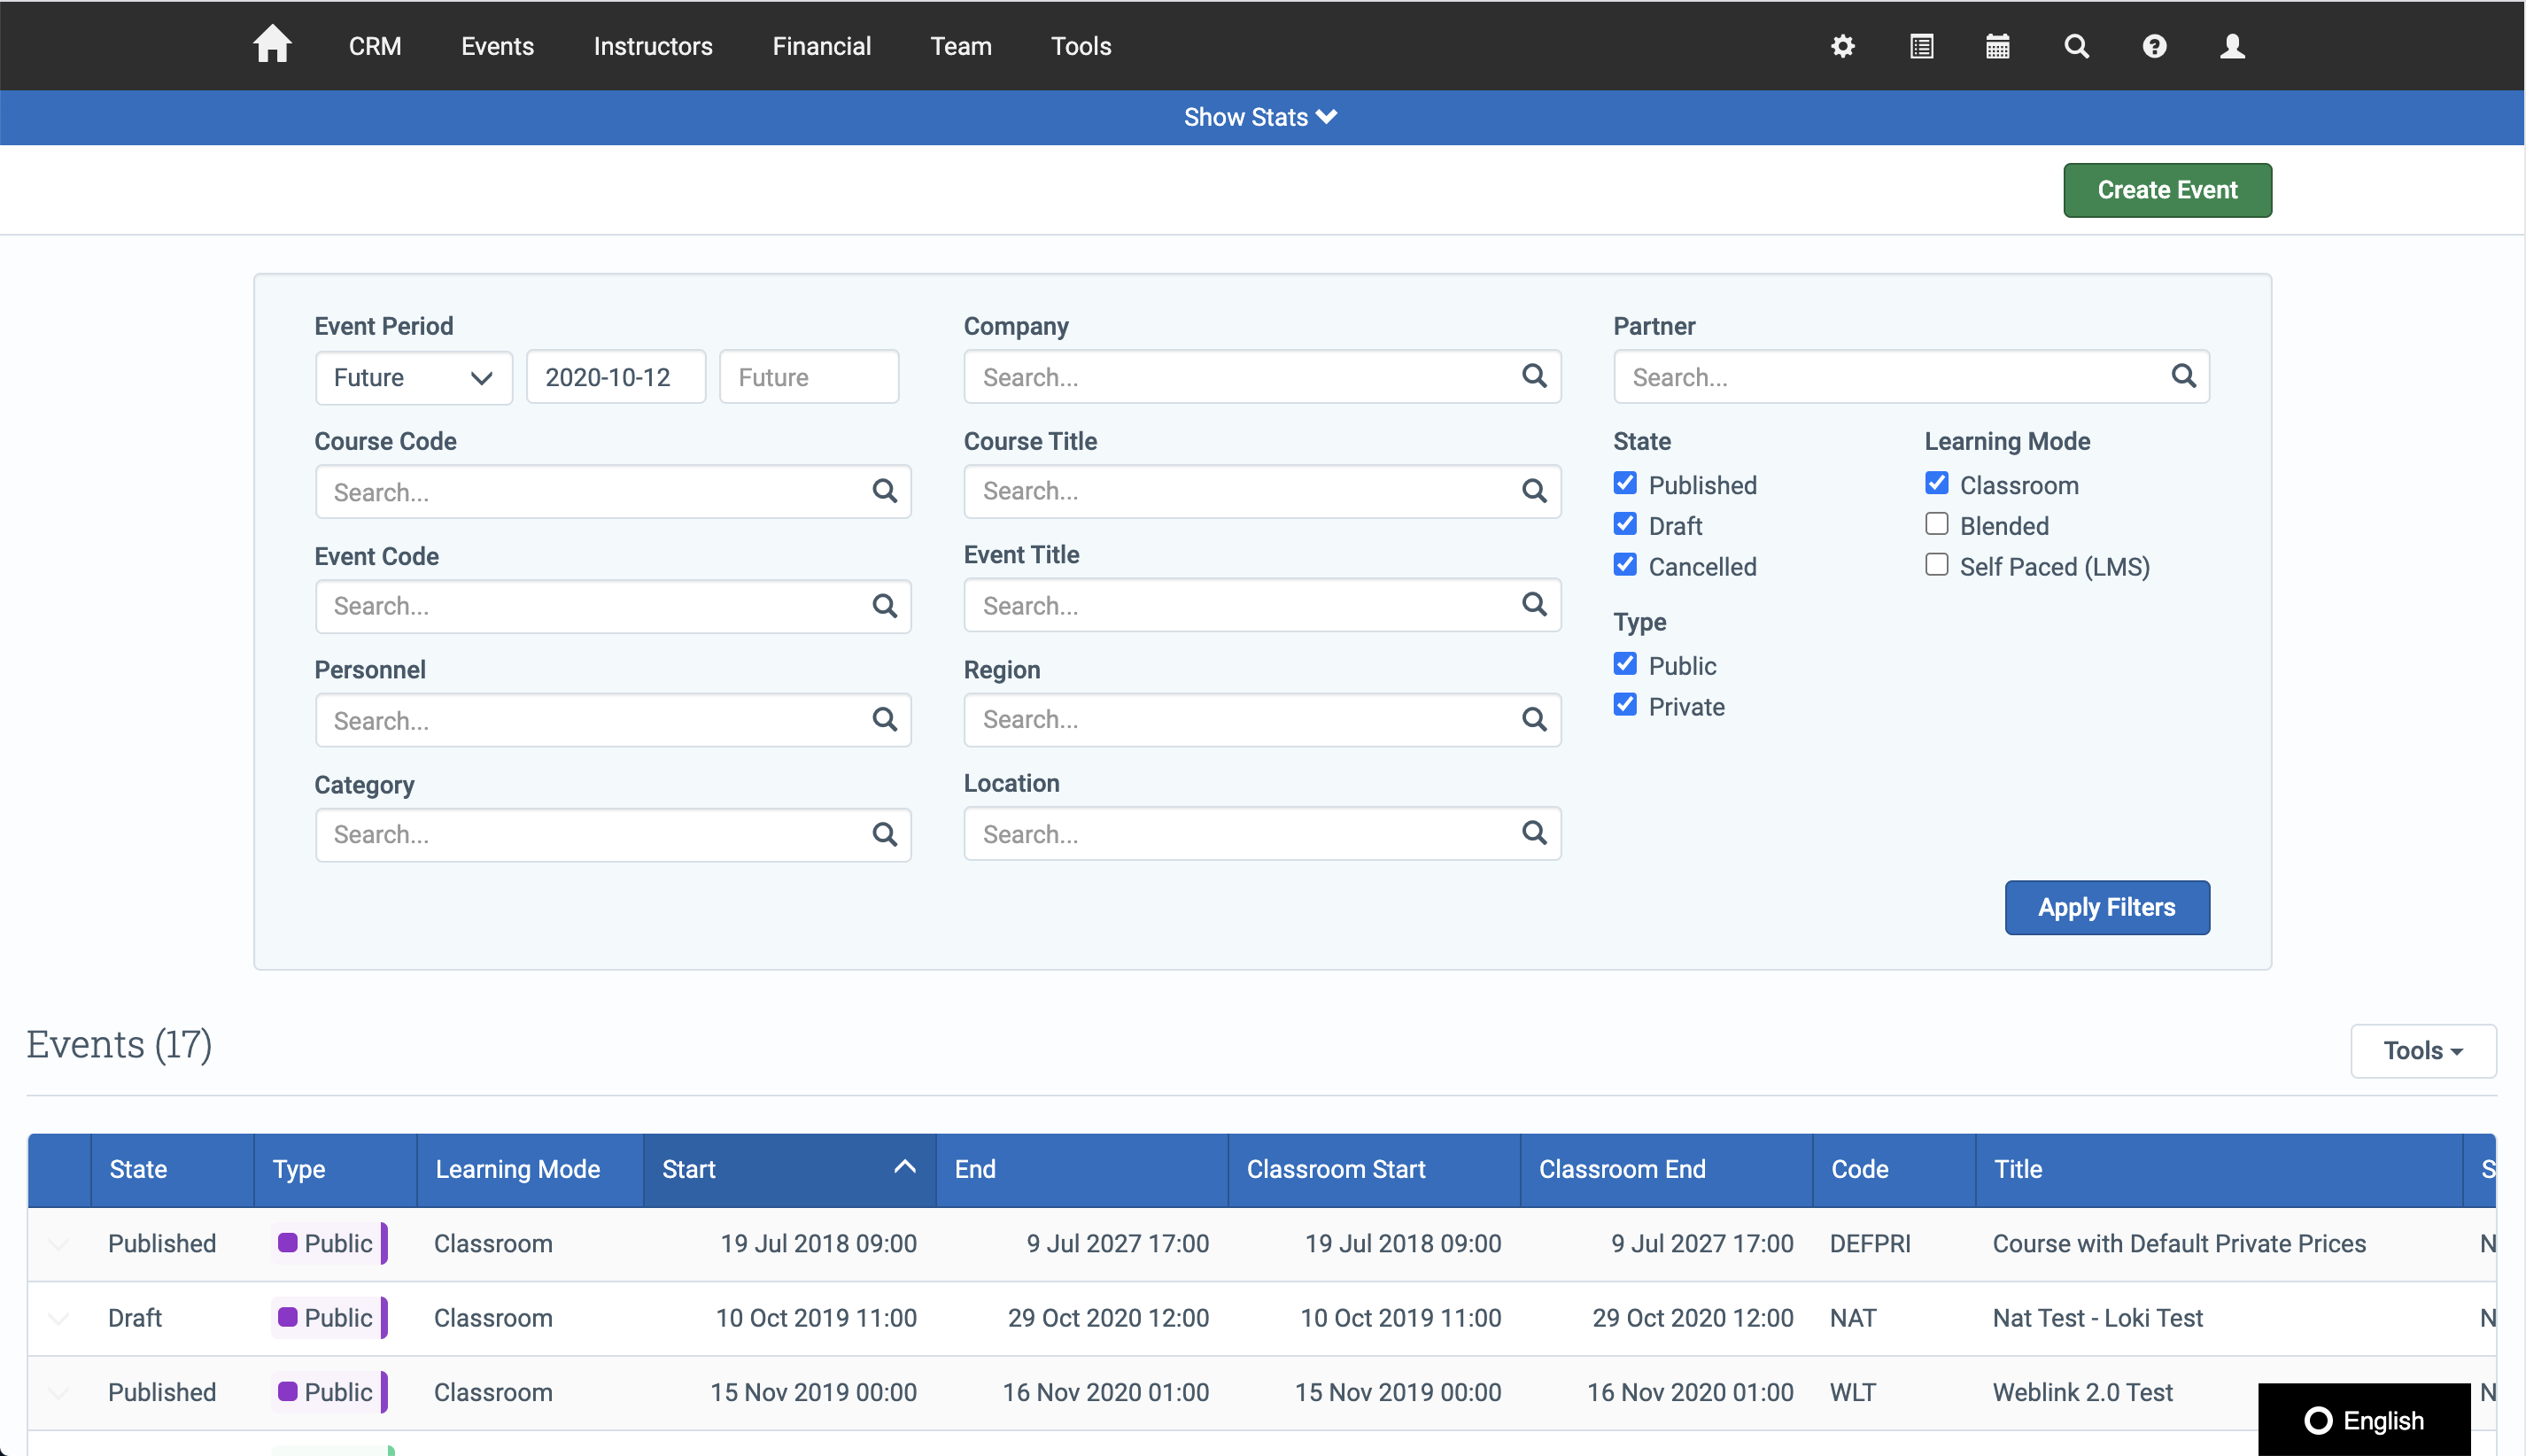Click the Reports/spreadsheet icon

pos(1920,45)
